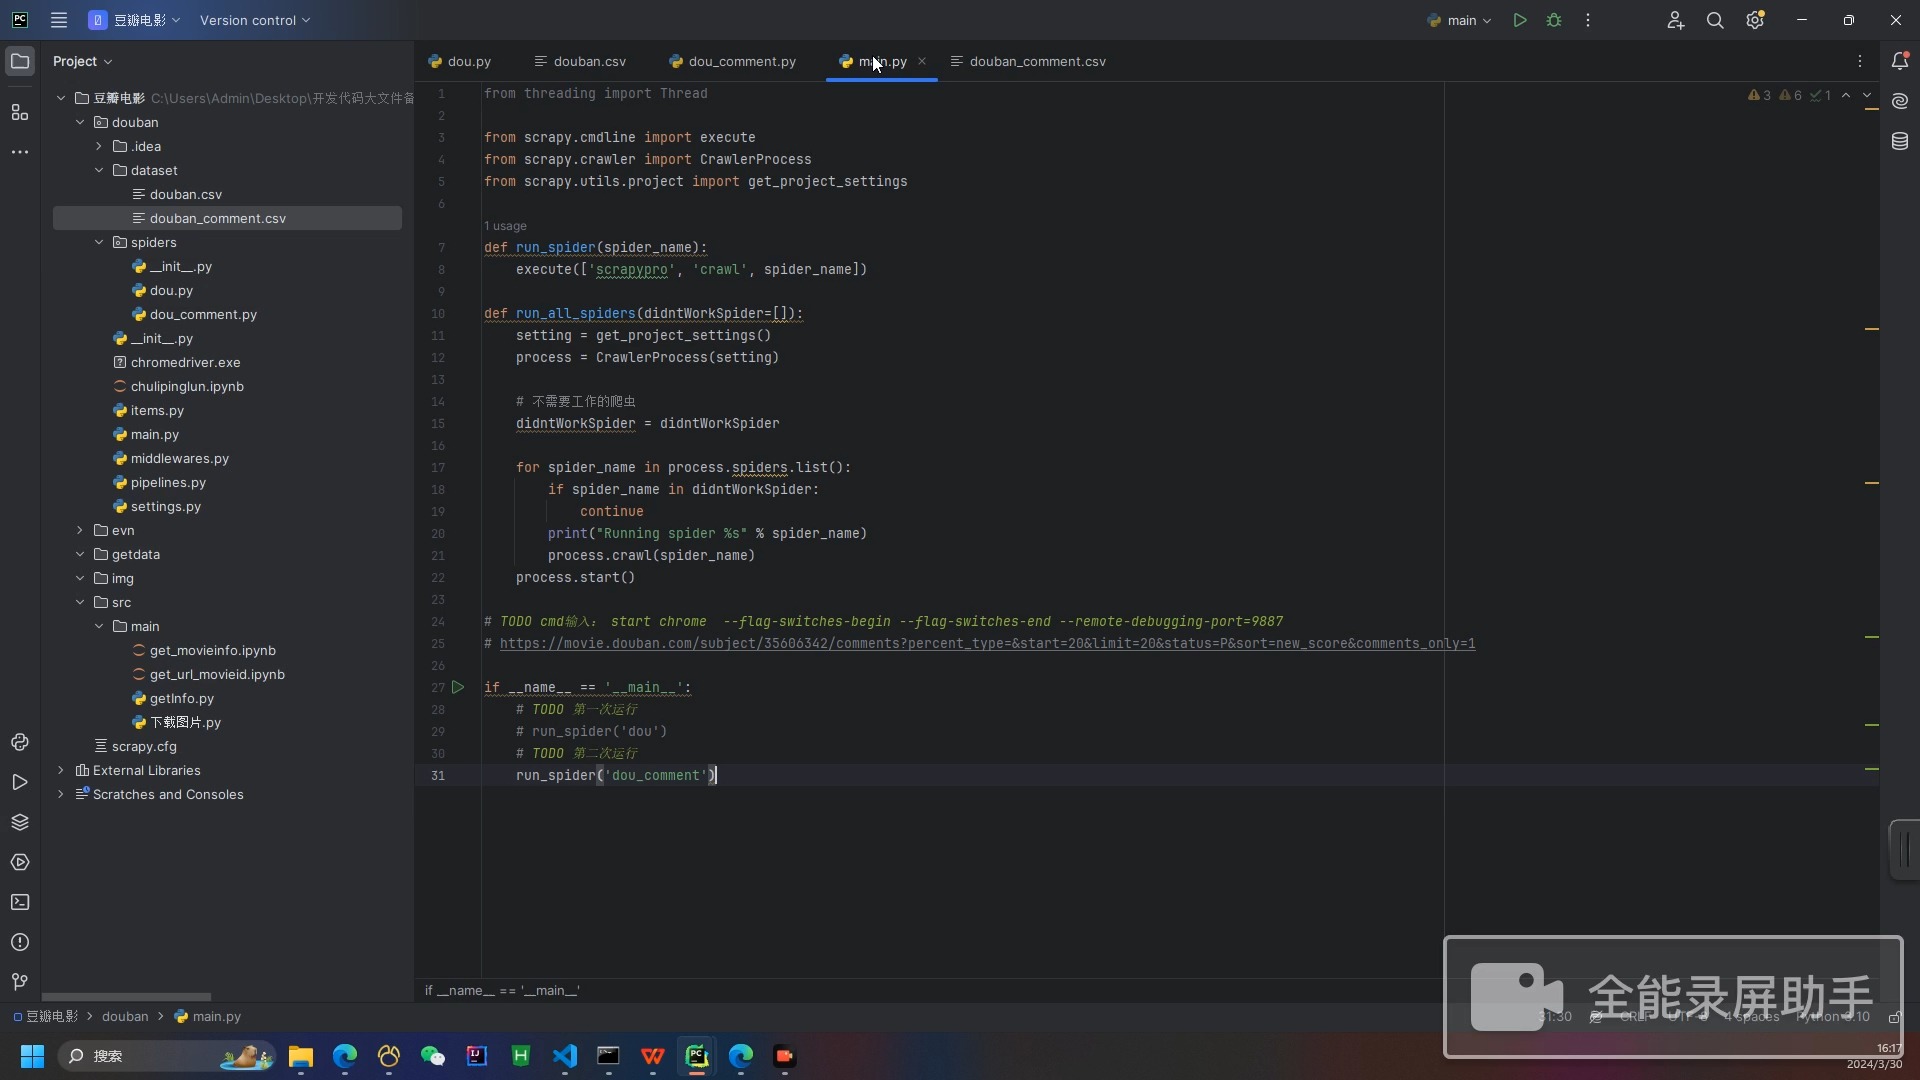Image resolution: width=1920 pixels, height=1080 pixels.
Task: Switch to the dou.py tab
Action: [x=469, y=61]
